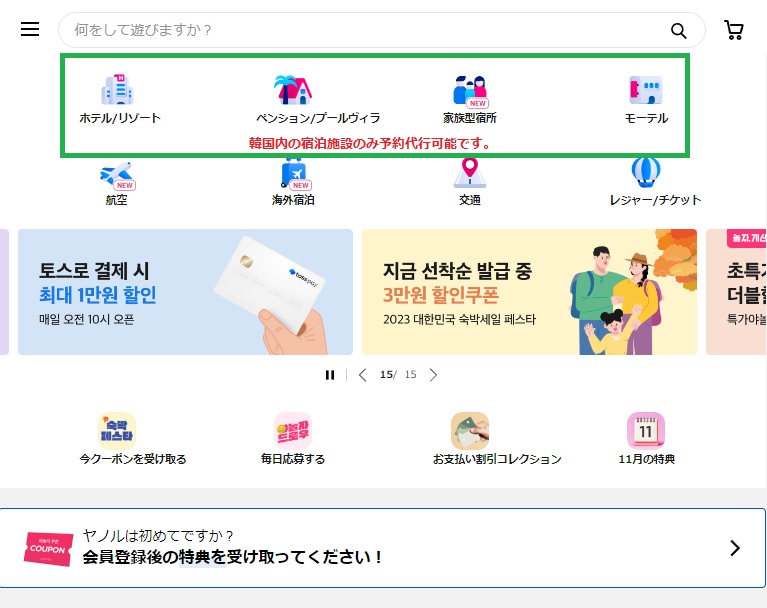Screen dimensions: 767x608
Task: Open the 航空 flights category
Action: click(x=117, y=173)
